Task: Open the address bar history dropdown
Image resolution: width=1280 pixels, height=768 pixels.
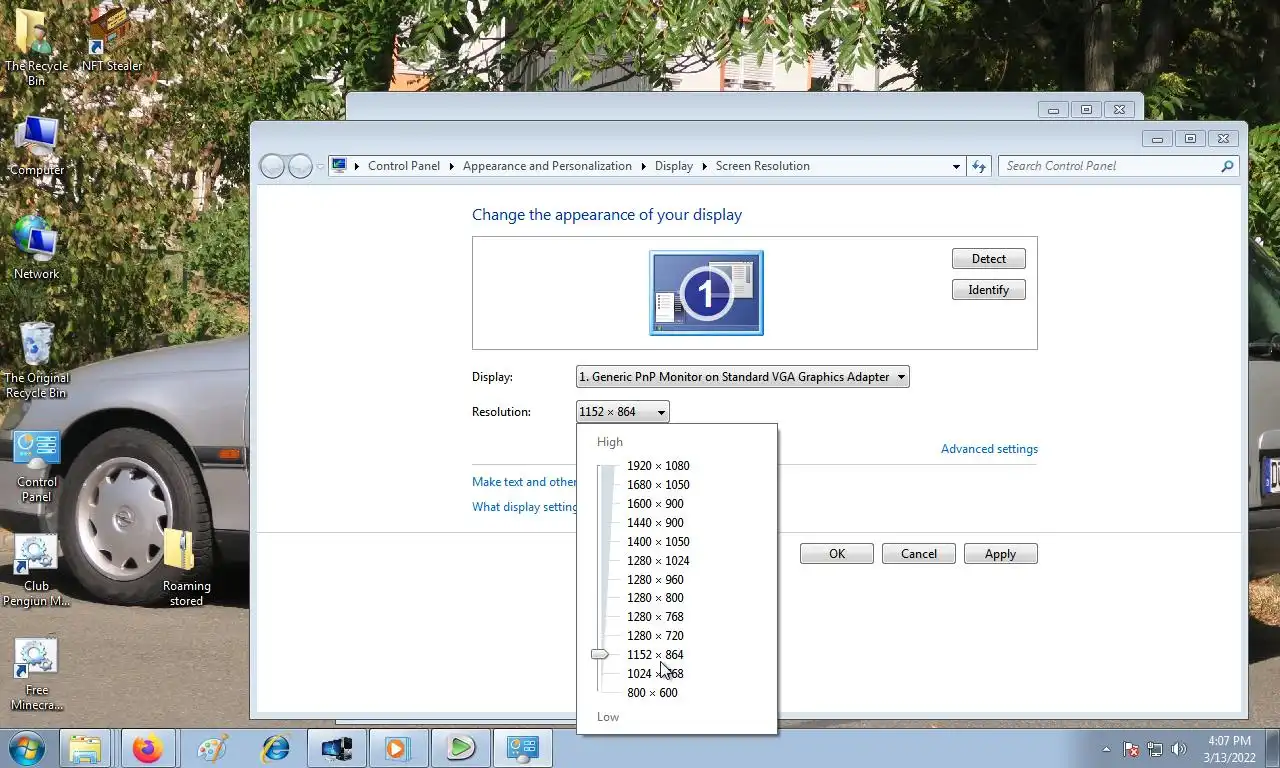Action: coord(956,167)
